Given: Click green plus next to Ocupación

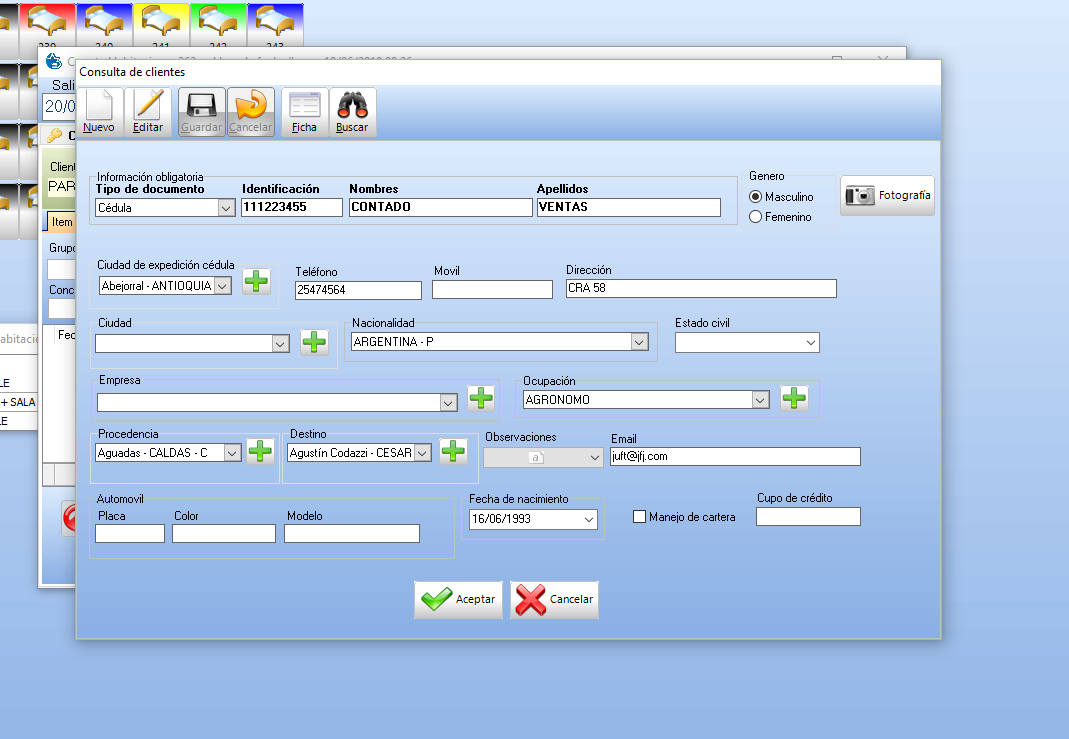Looking at the screenshot, I should (x=794, y=398).
